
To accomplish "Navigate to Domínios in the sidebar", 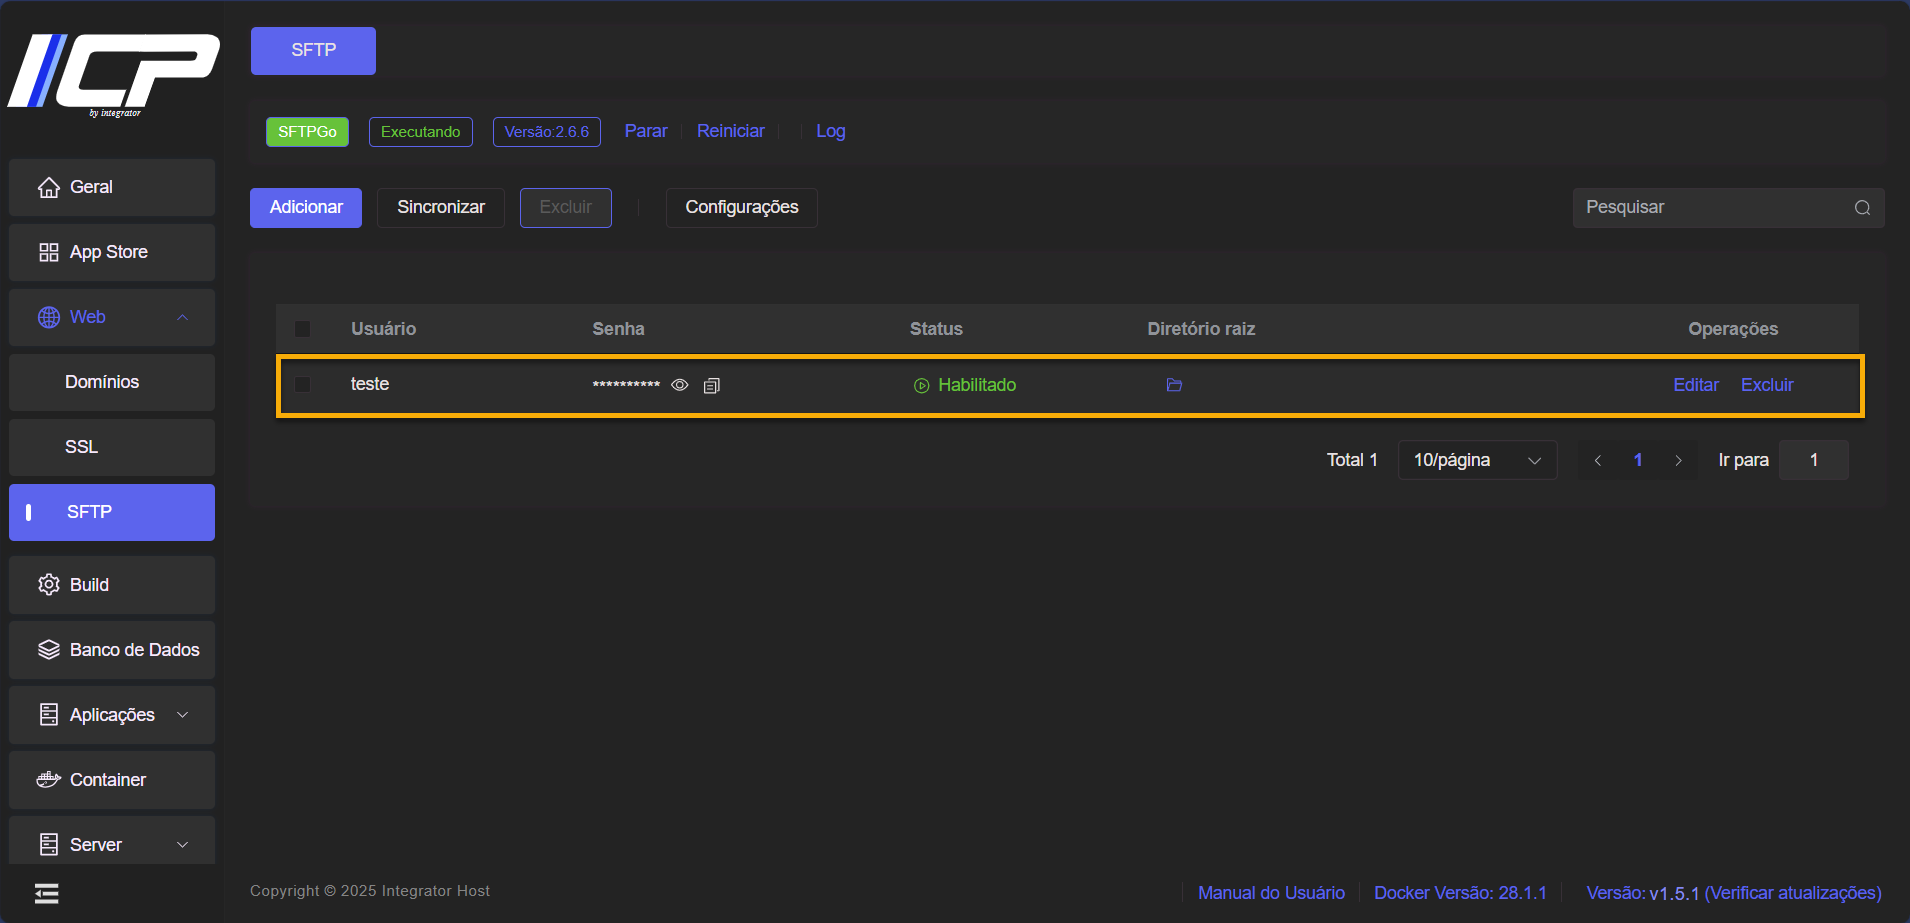I will coord(102,382).
